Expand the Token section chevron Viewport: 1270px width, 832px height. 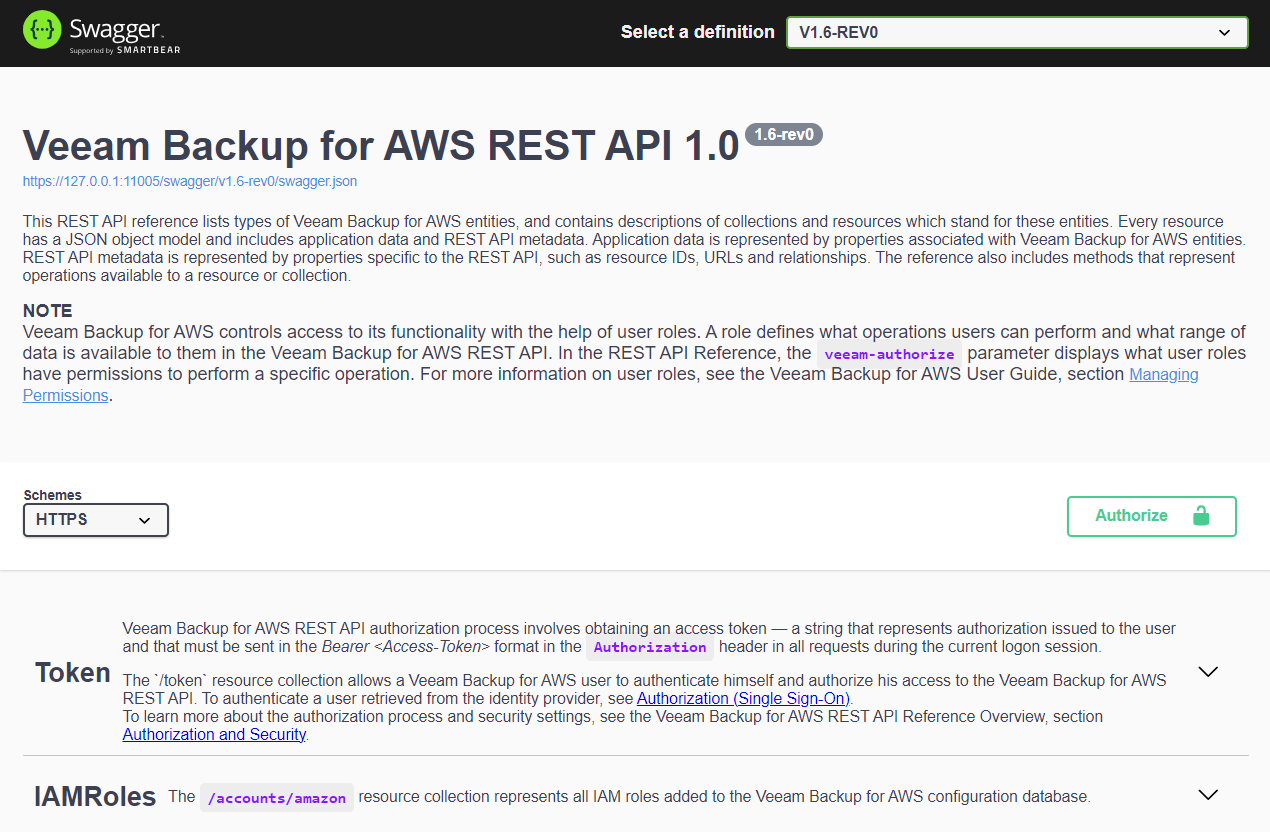tap(1208, 672)
